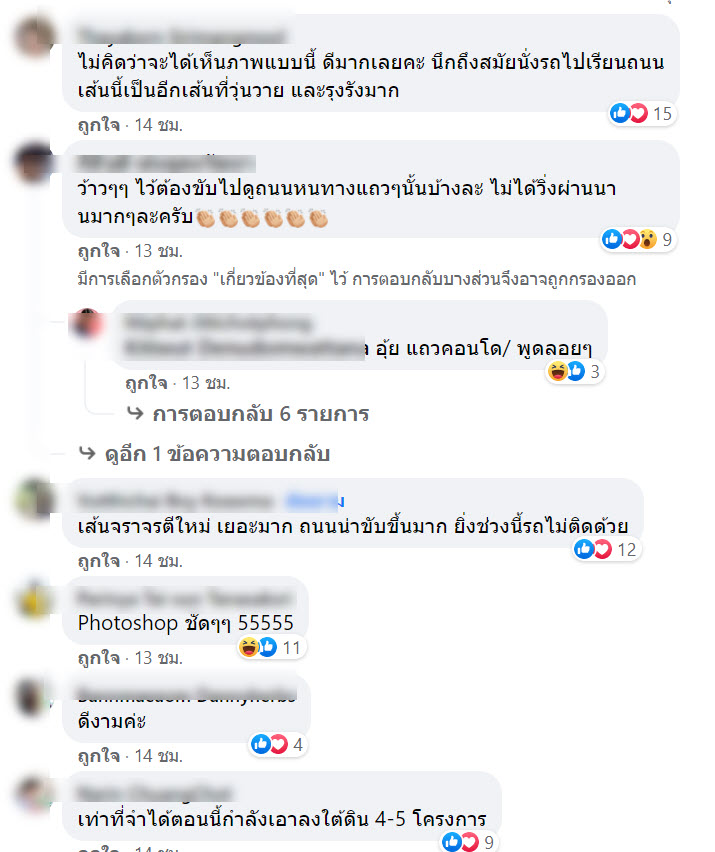The height and width of the screenshot is (852, 715).
Task: Open the reply author's avatar near อุ้ย แถวคอนโด
Action: [x=87, y=323]
